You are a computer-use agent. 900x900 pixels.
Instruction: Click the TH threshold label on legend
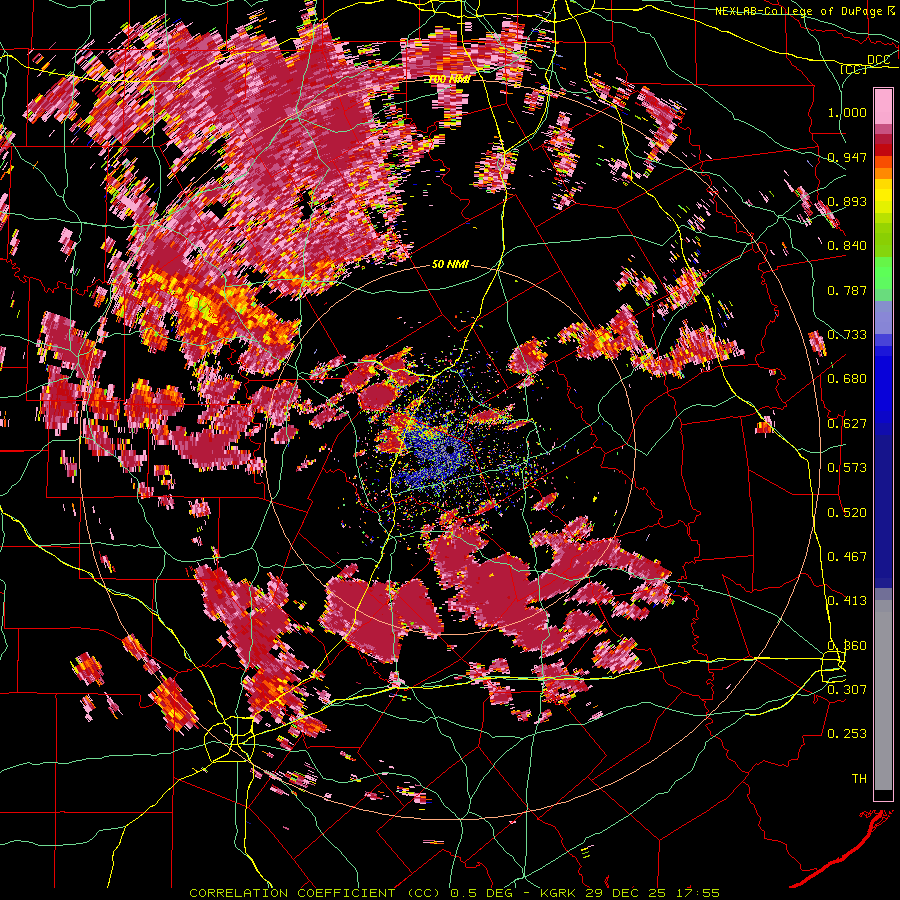[x=859, y=779]
